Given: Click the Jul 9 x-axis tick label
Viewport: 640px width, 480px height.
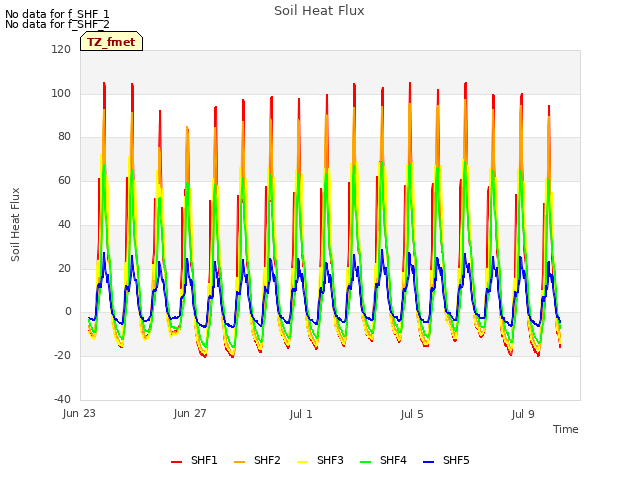Looking at the screenshot, I should (523, 414).
